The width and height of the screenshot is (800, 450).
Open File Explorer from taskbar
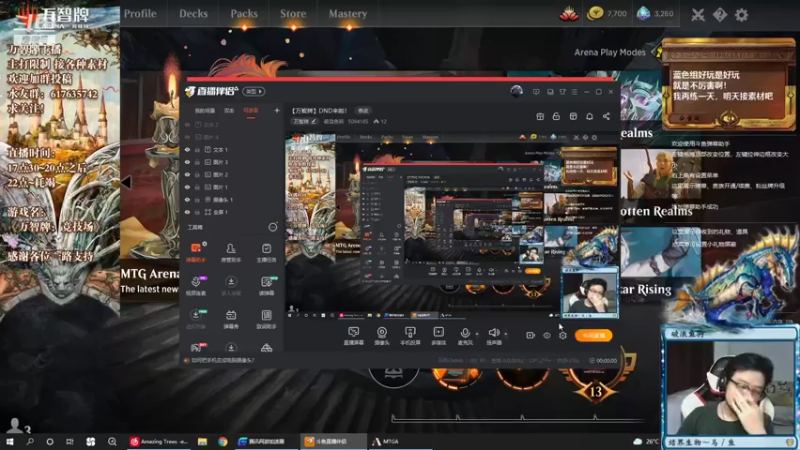[x=203, y=441]
